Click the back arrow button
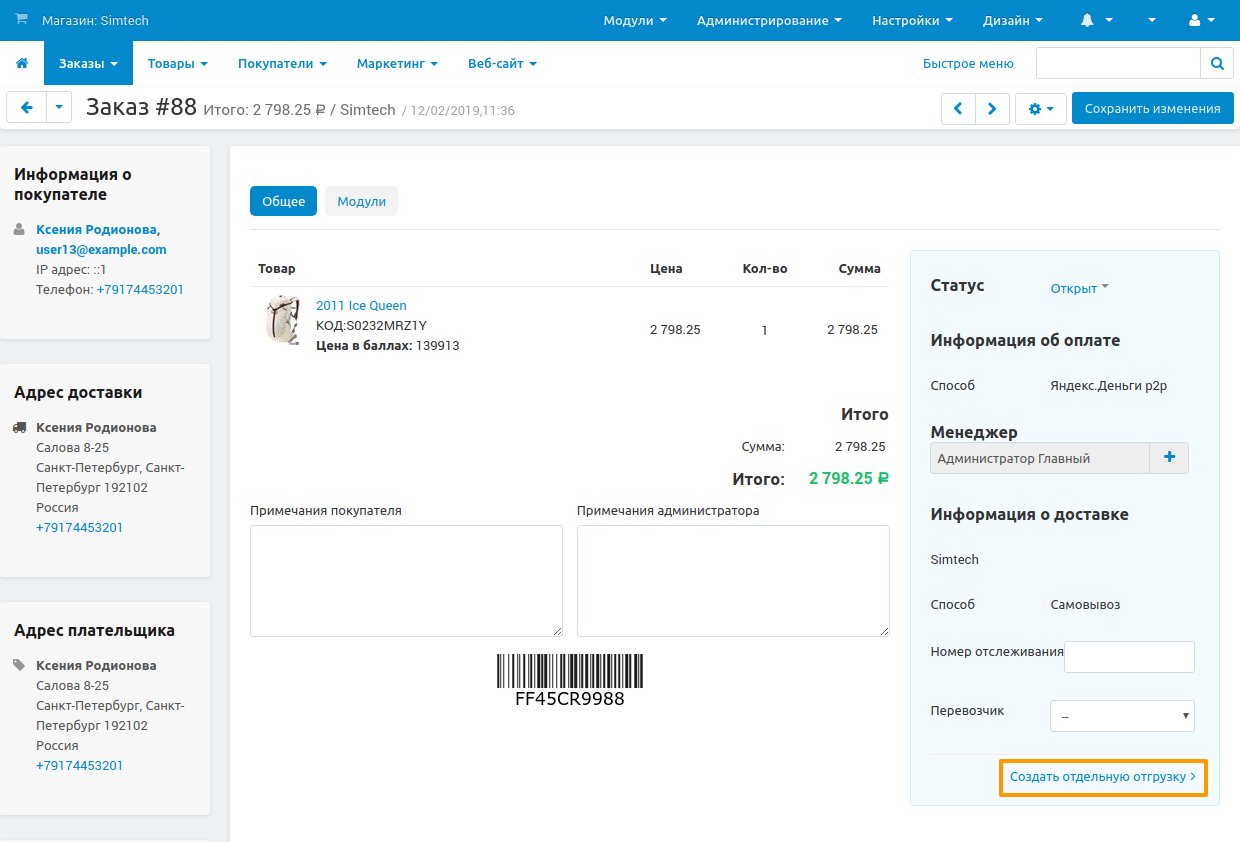Screen dimensions: 1240x842 pyautogui.click(x=27, y=108)
